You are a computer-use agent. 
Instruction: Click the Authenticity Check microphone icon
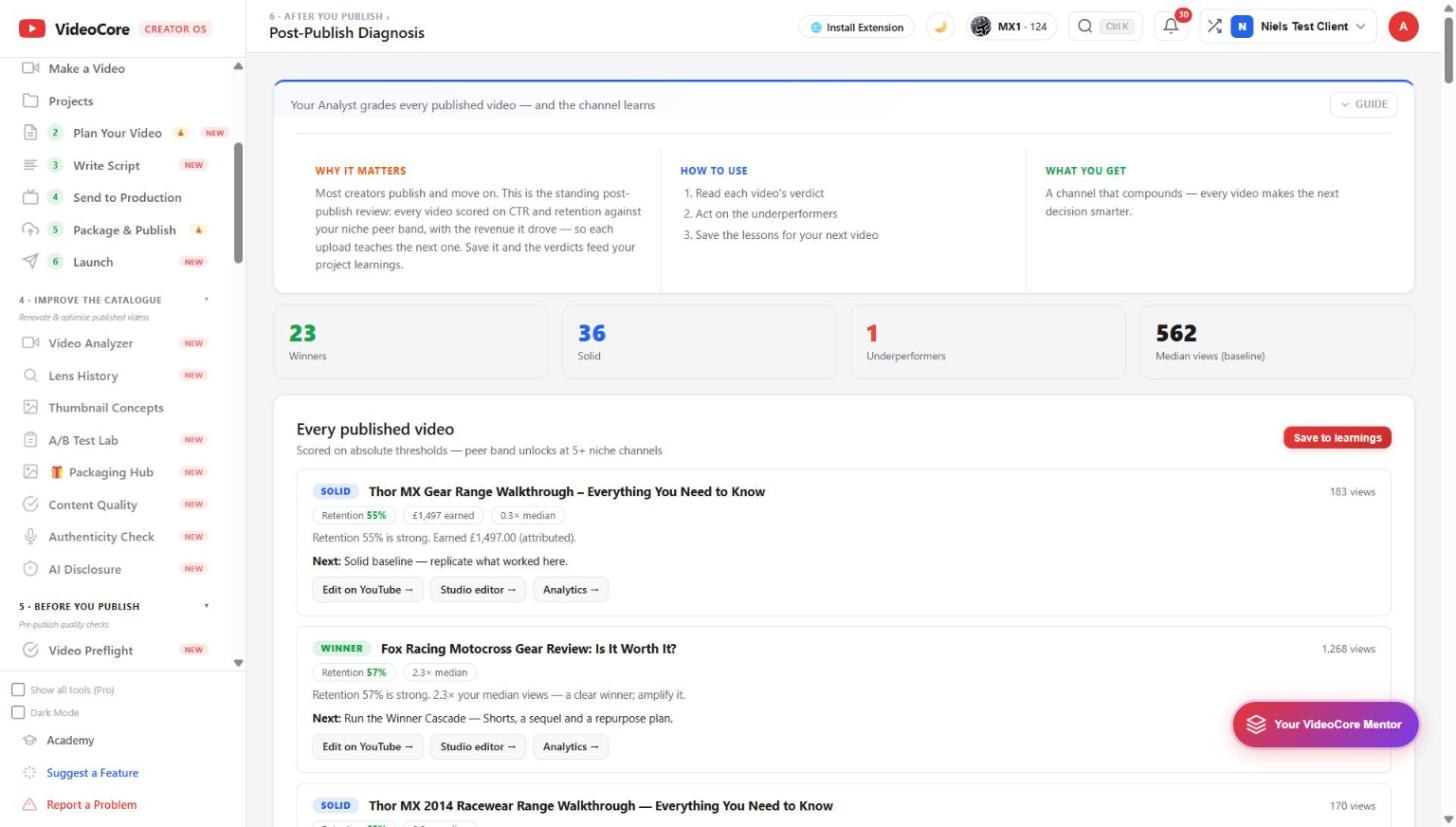(x=31, y=537)
